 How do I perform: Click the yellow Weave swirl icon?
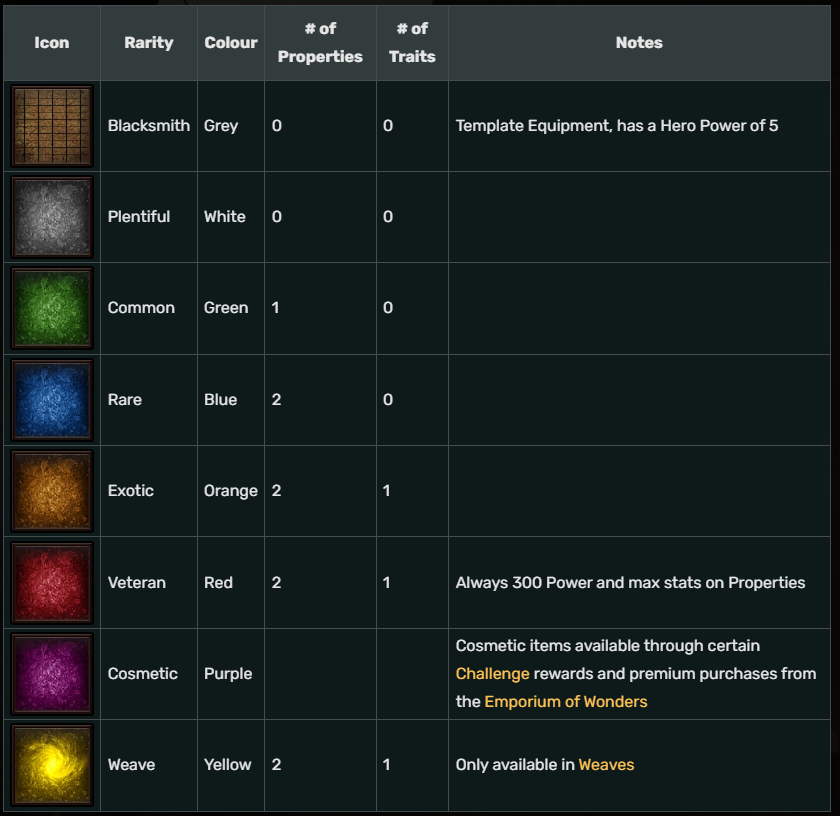coord(52,765)
